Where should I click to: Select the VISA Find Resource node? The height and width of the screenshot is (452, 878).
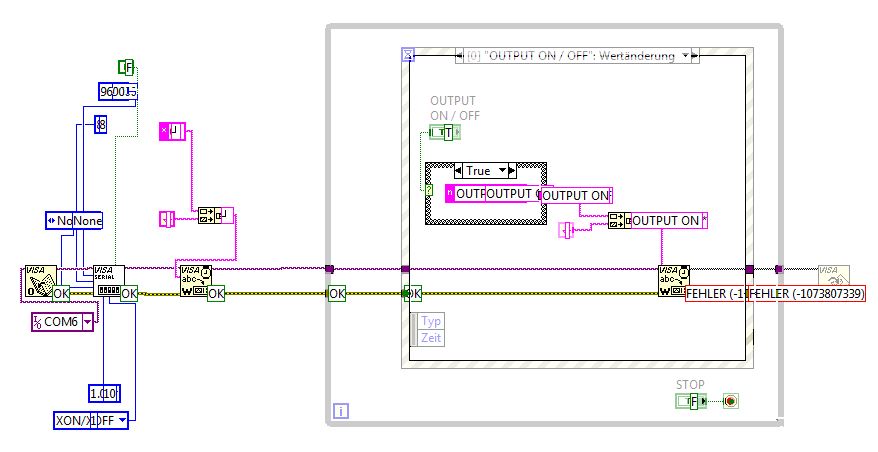(41, 281)
